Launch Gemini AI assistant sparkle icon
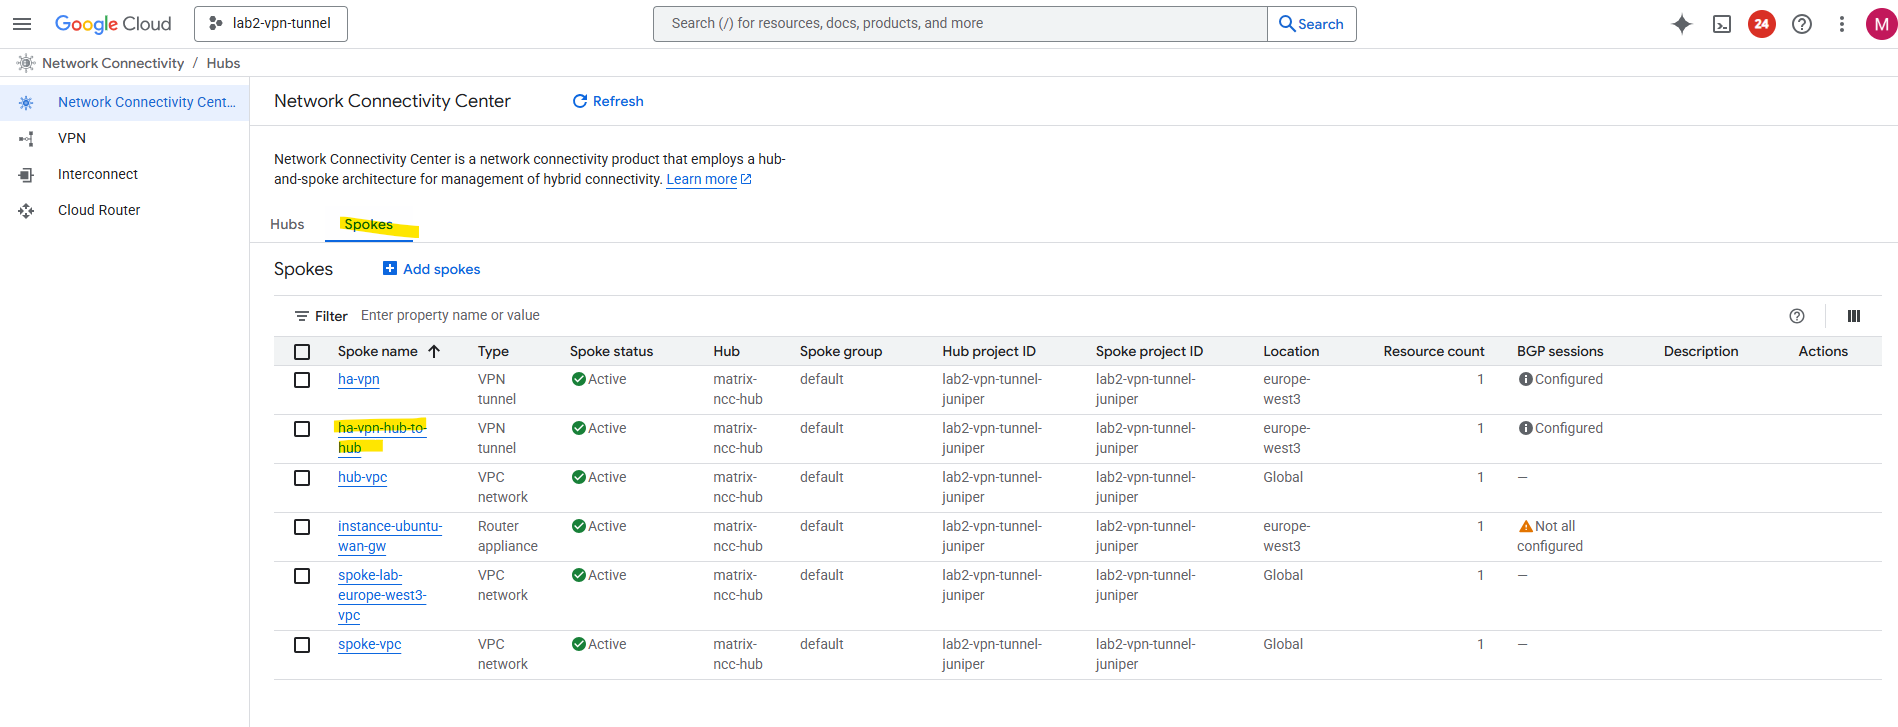Viewport: 1898px width, 727px height. [1682, 24]
